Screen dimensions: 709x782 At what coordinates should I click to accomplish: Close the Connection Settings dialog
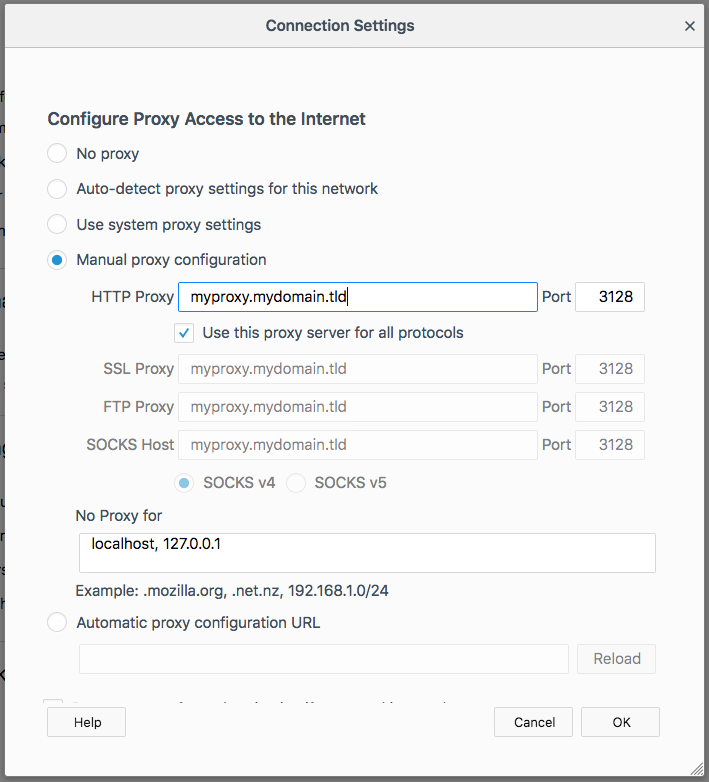pos(689,27)
